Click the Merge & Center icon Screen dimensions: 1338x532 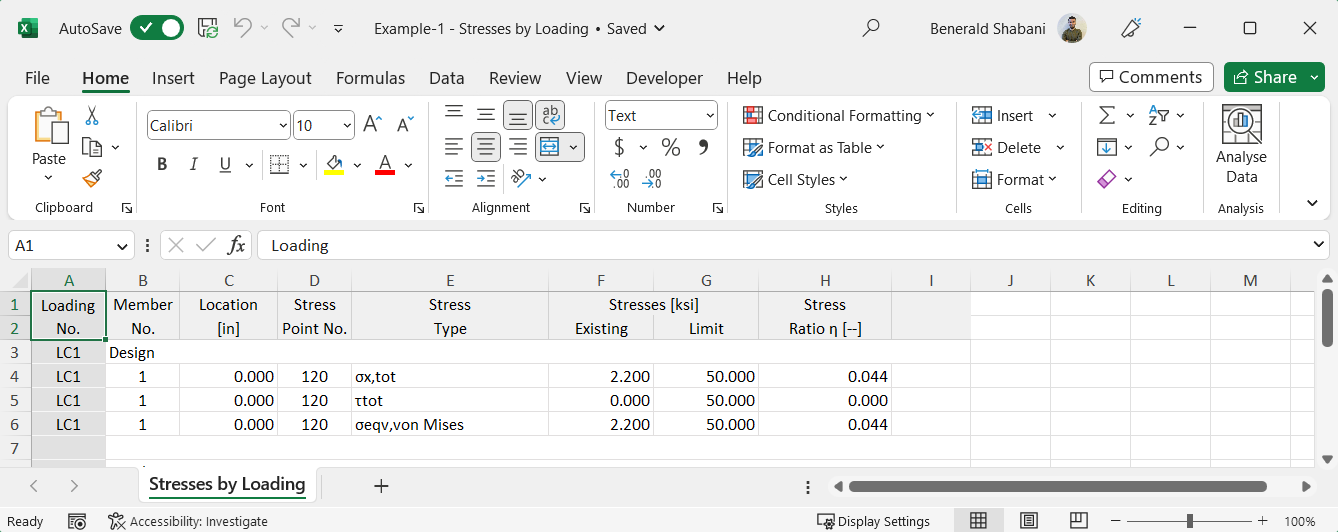coord(549,147)
